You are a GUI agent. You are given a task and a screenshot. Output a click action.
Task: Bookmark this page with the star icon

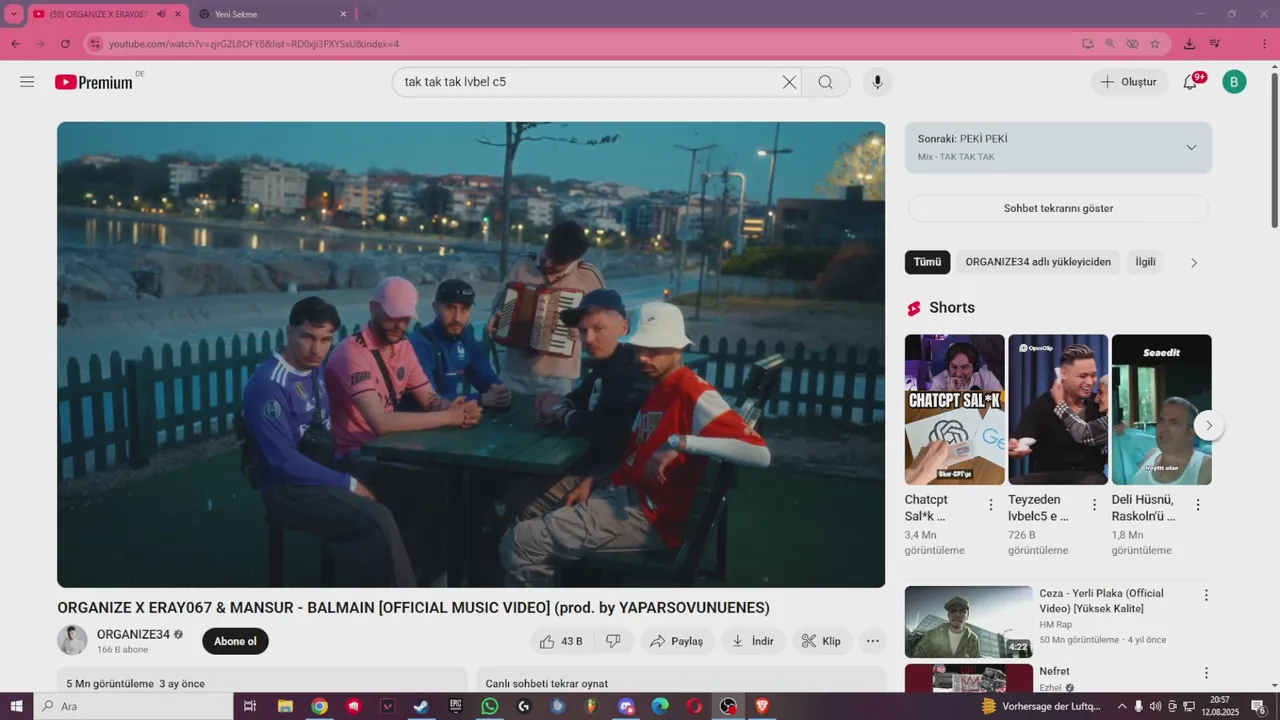[1155, 44]
